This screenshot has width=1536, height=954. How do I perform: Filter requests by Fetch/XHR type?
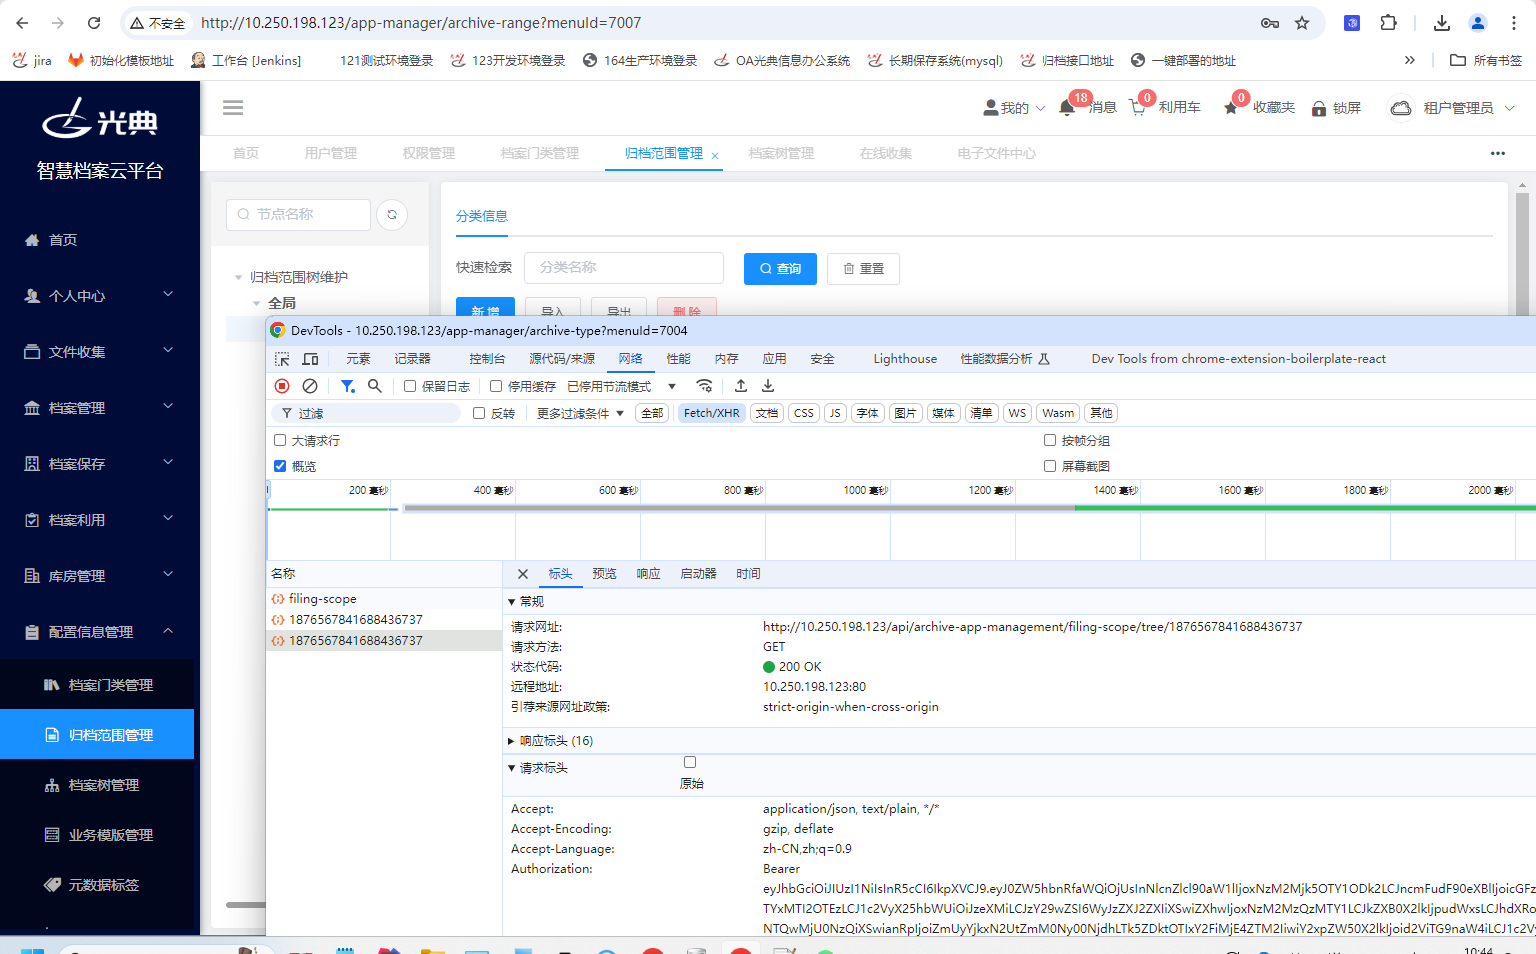click(712, 413)
